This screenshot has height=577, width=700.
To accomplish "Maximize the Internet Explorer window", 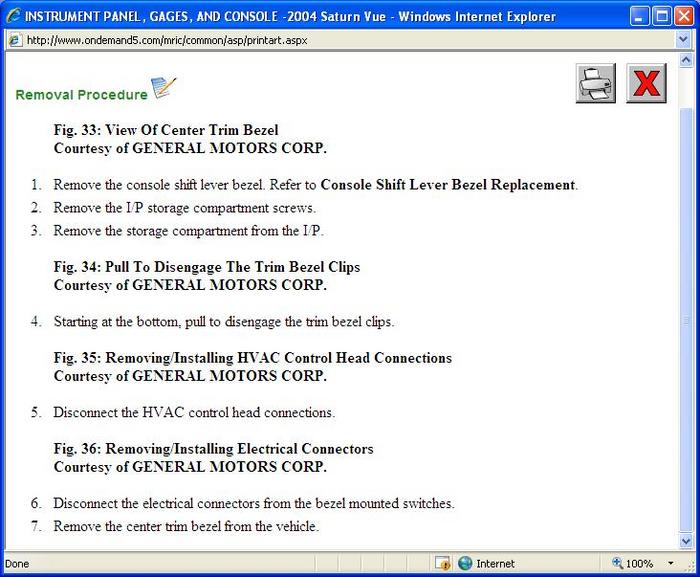I will coord(662,17).
